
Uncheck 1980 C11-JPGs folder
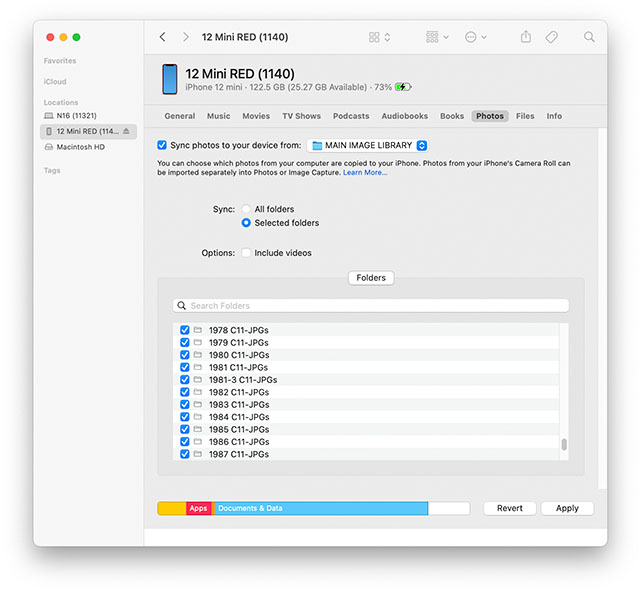click(x=184, y=355)
